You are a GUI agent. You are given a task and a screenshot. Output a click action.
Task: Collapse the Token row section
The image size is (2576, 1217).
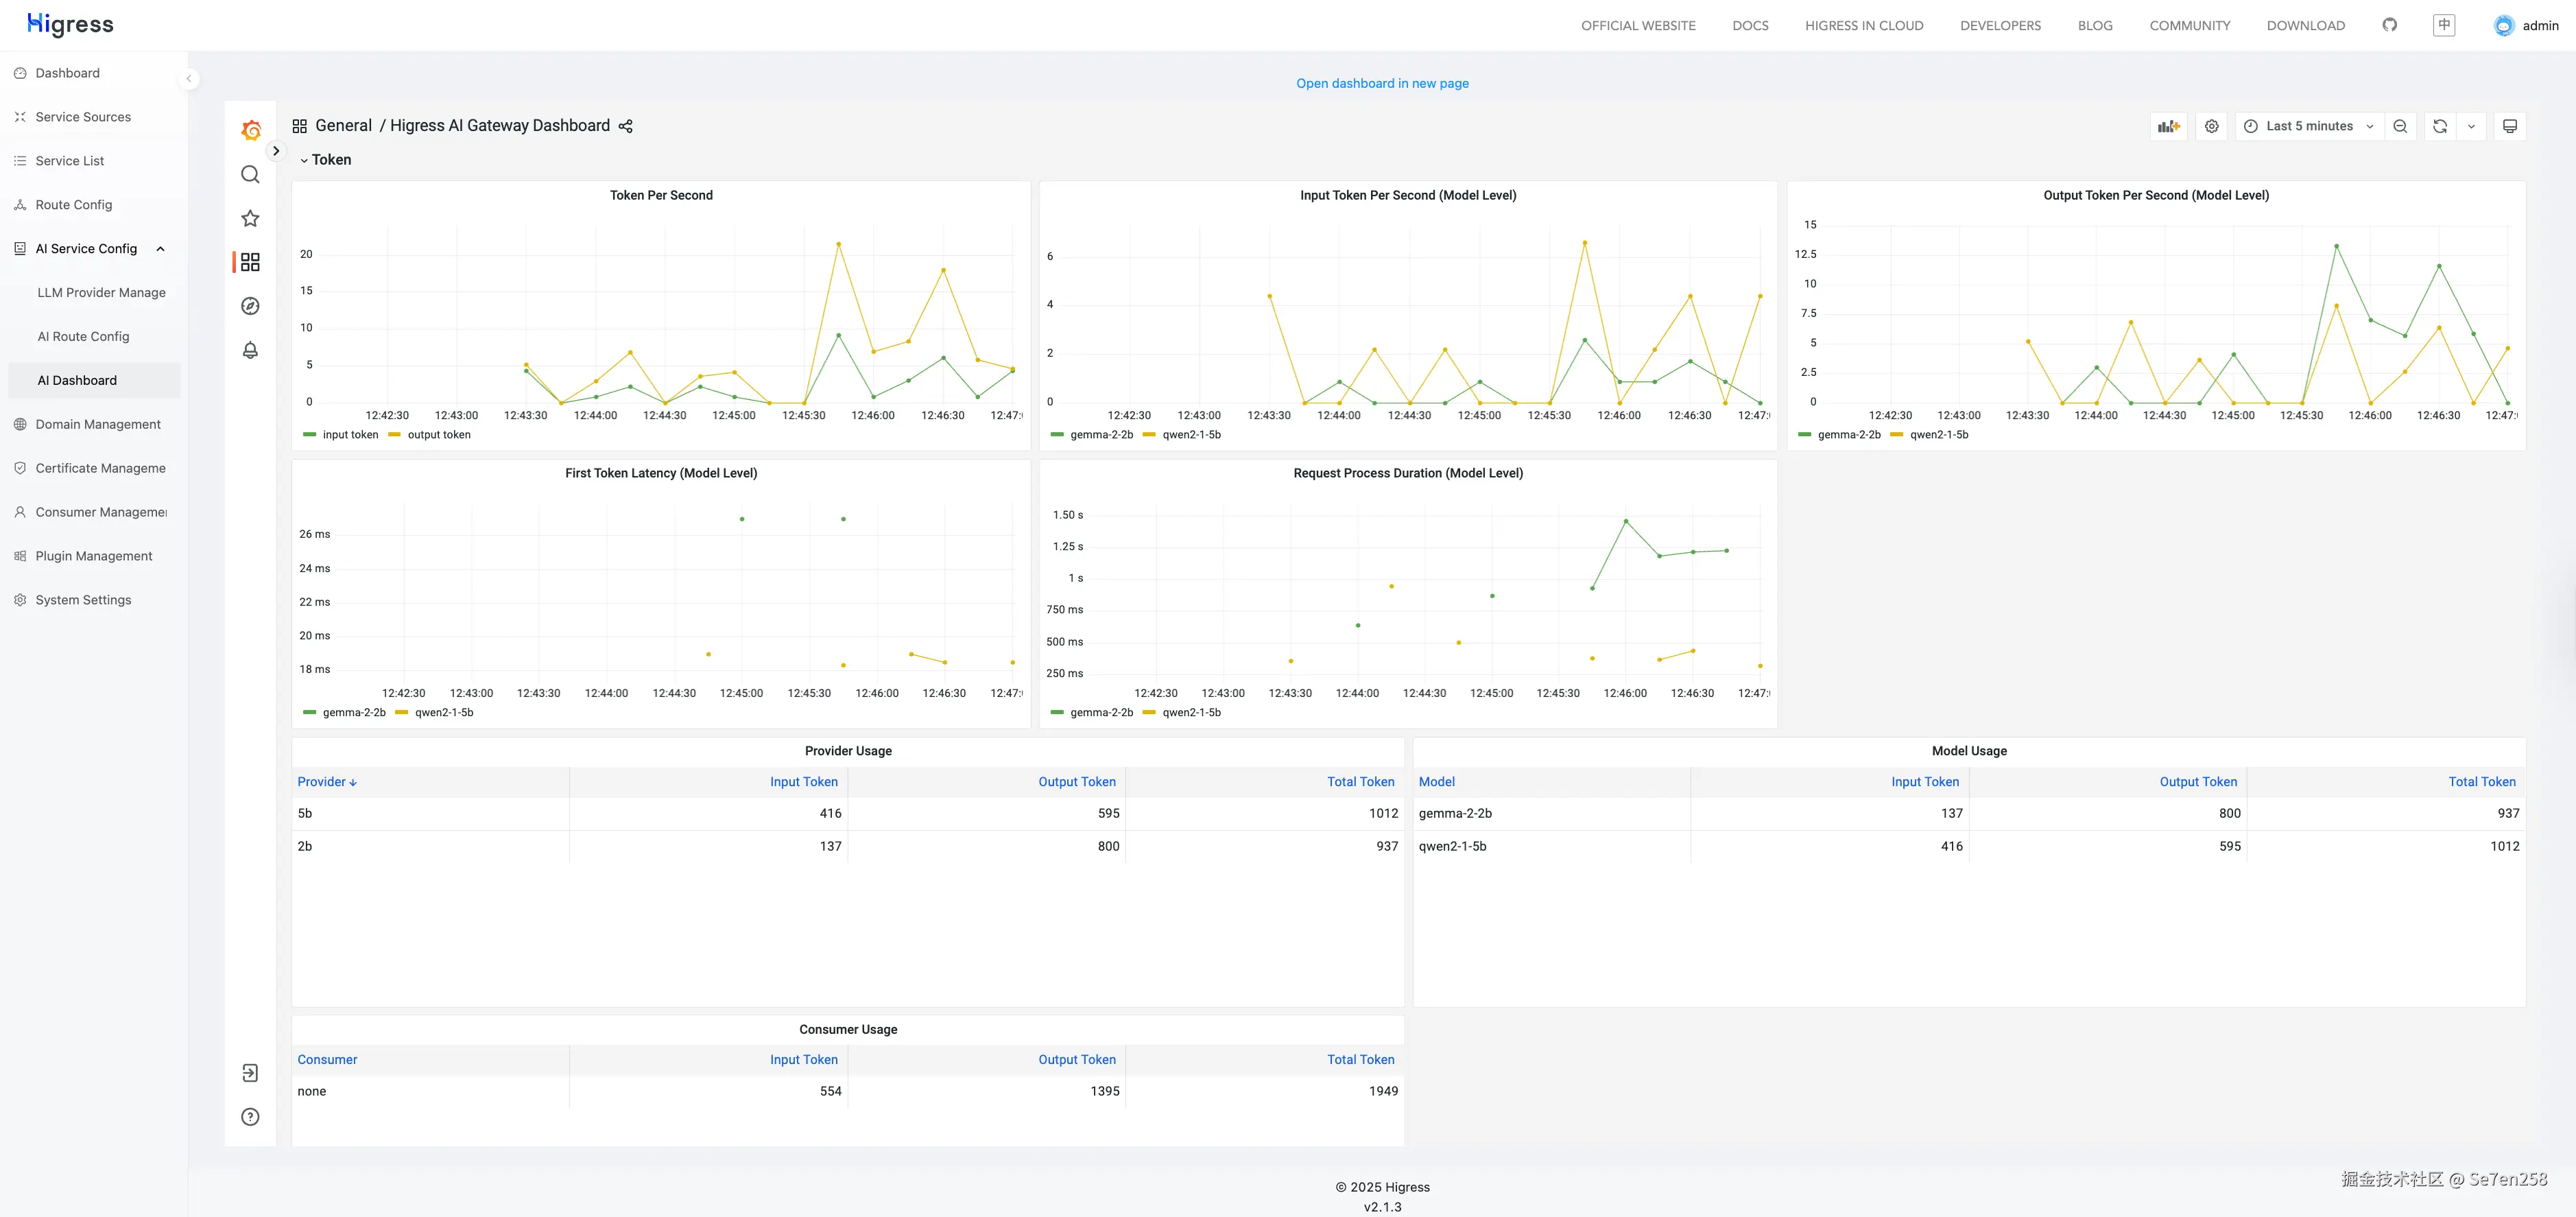coord(325,160)
